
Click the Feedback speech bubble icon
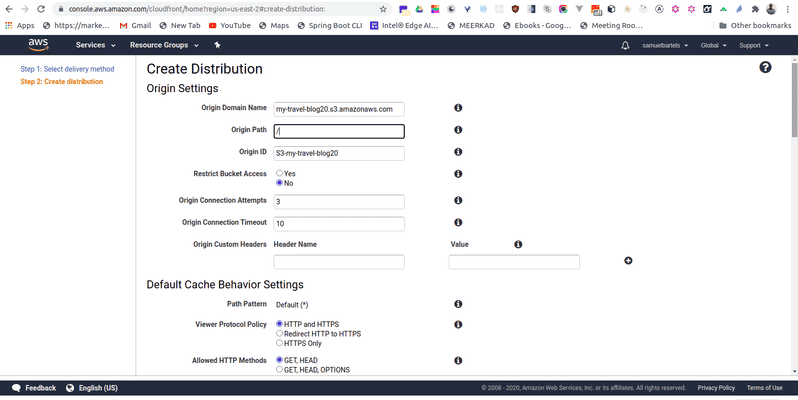click(16, 388)
